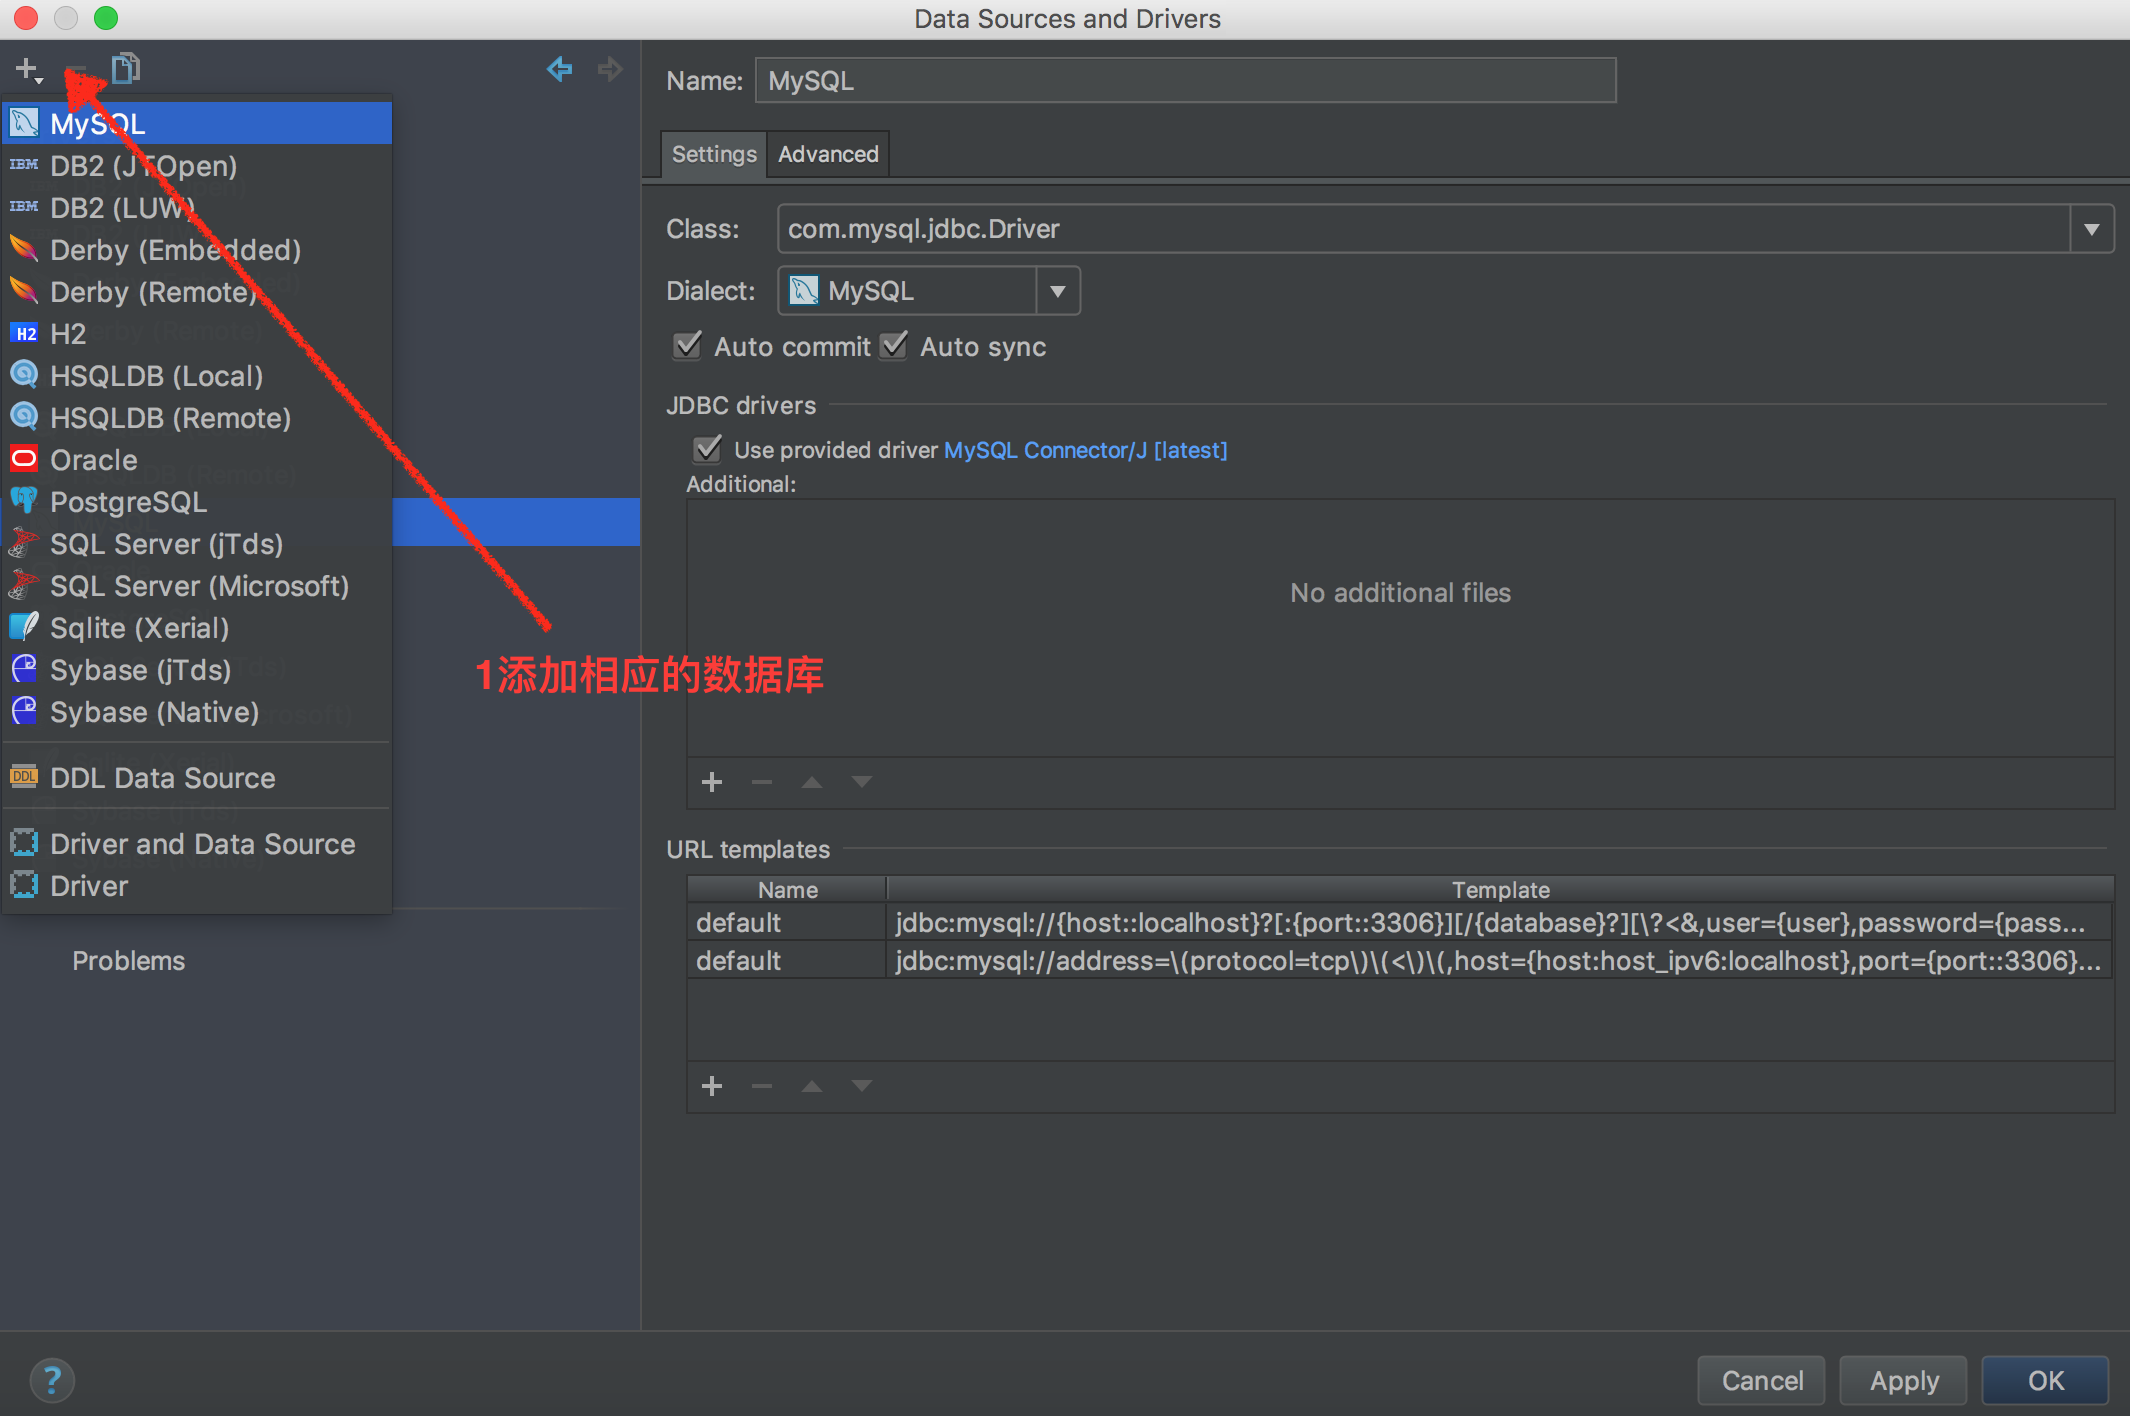Click the OK button

click(x=2046, y=1380)
